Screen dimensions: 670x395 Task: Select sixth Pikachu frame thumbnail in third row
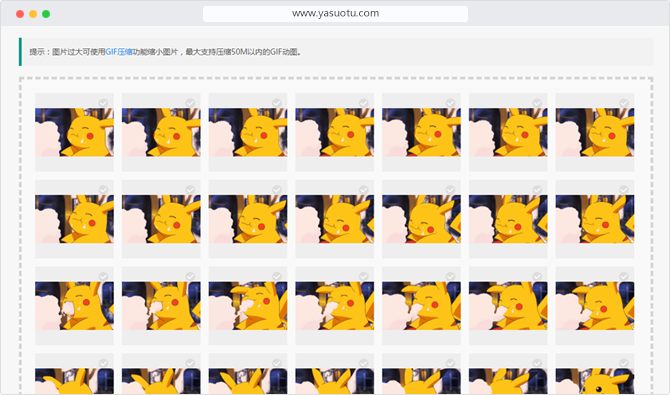pos(508,306)
